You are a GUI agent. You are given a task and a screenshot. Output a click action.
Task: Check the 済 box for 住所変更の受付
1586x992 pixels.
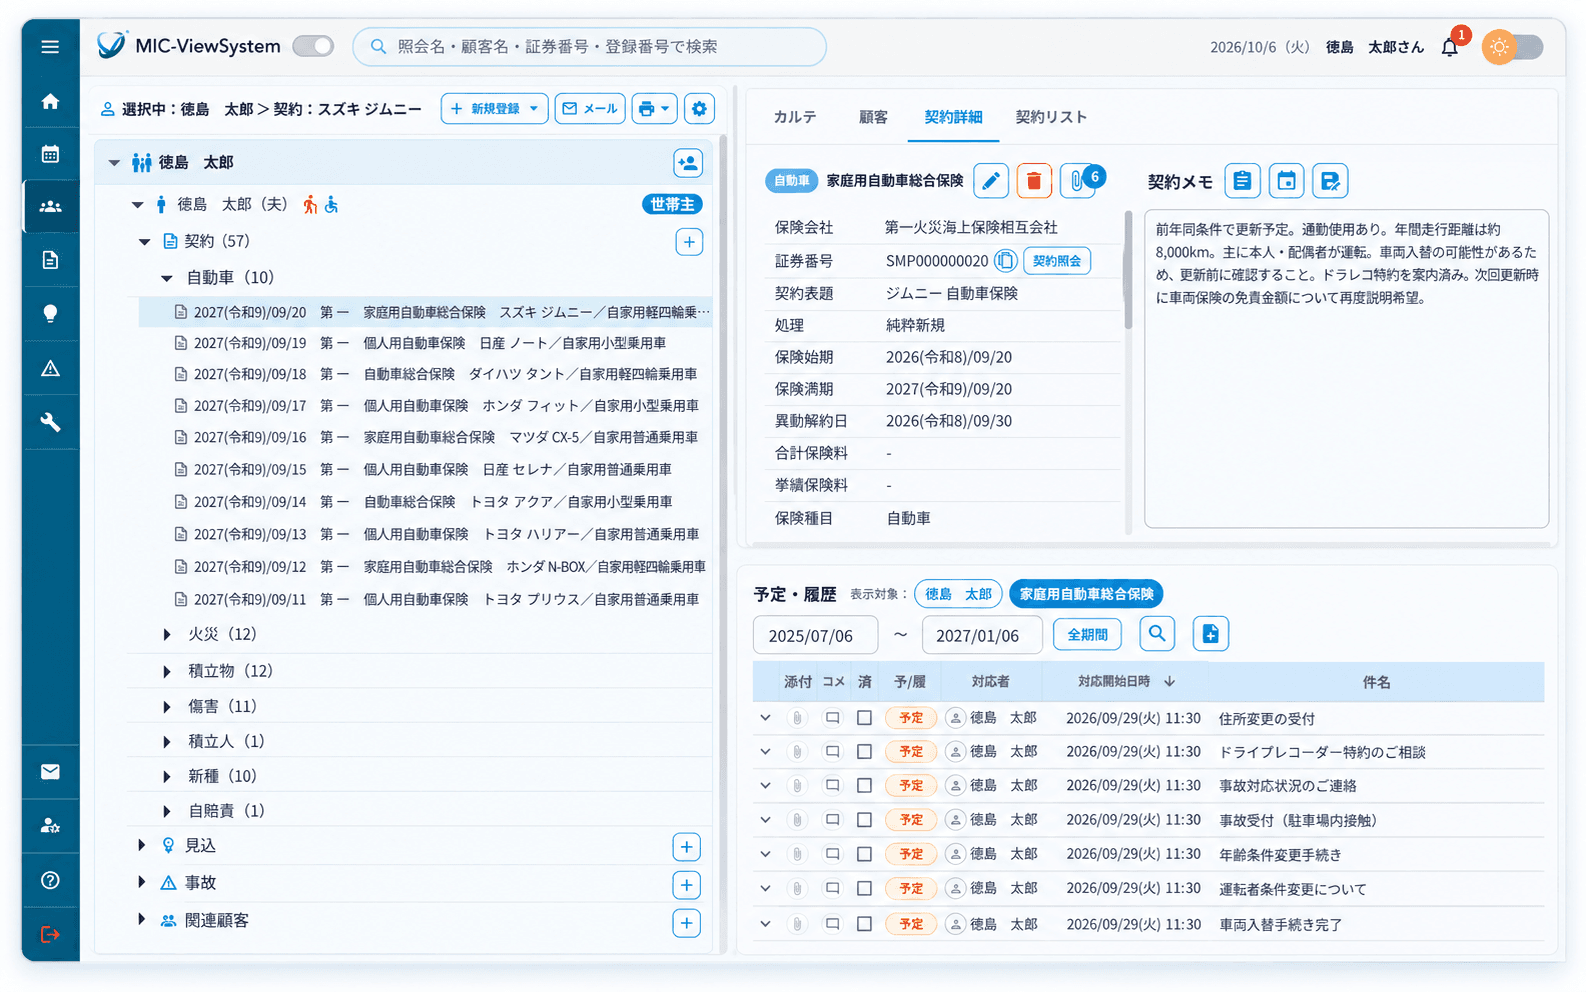coord(864,718)
